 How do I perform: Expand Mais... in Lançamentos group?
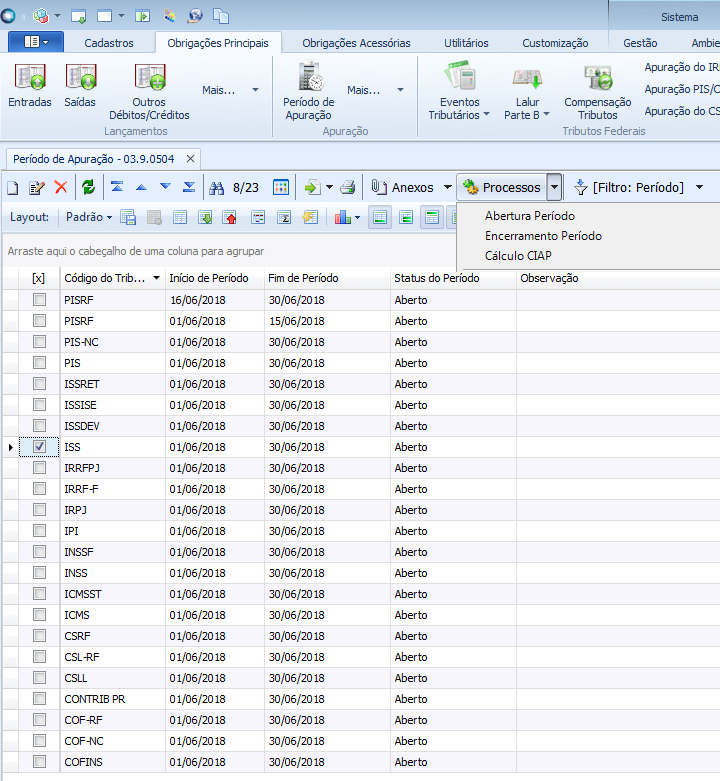pyautogui.click(x=255, y=90)
